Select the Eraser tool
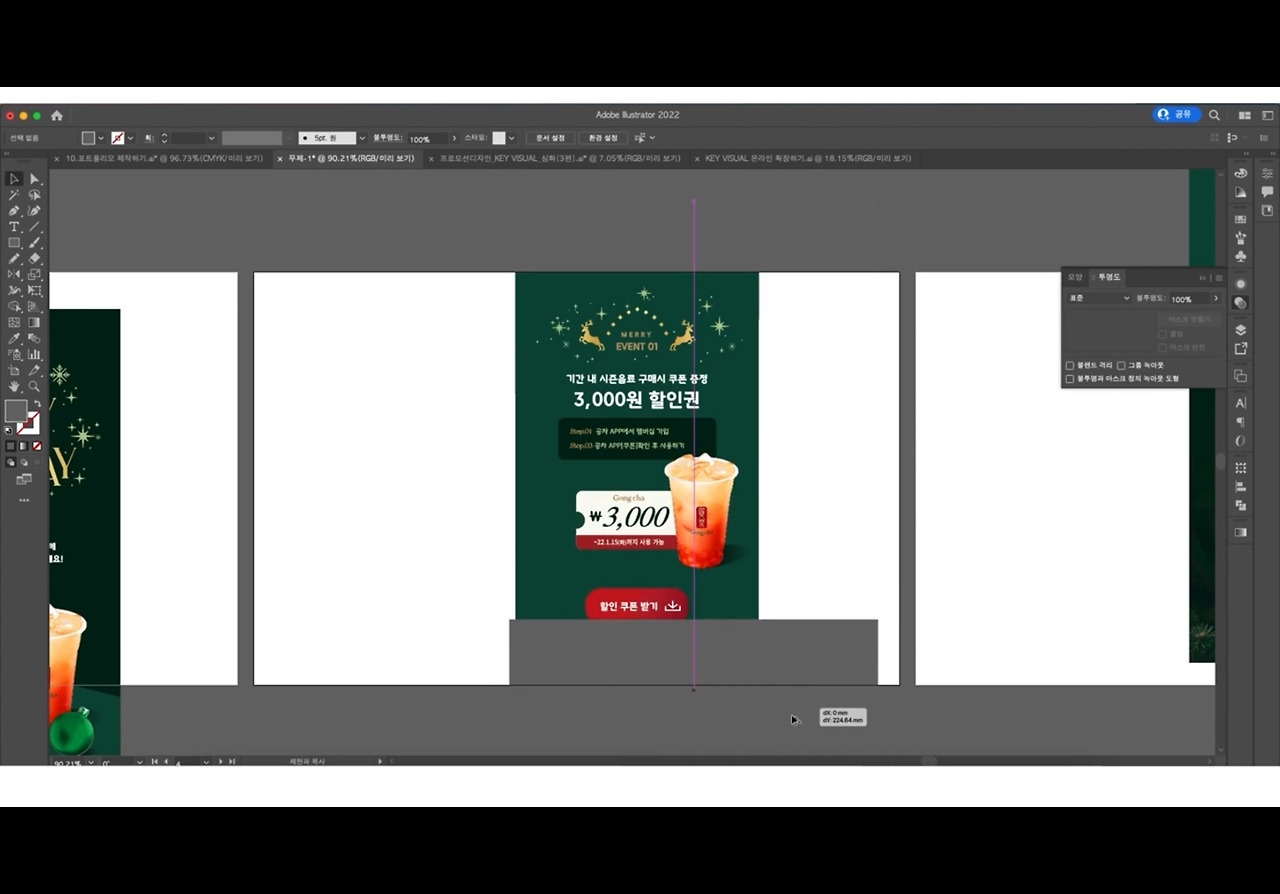 point(35,259)
